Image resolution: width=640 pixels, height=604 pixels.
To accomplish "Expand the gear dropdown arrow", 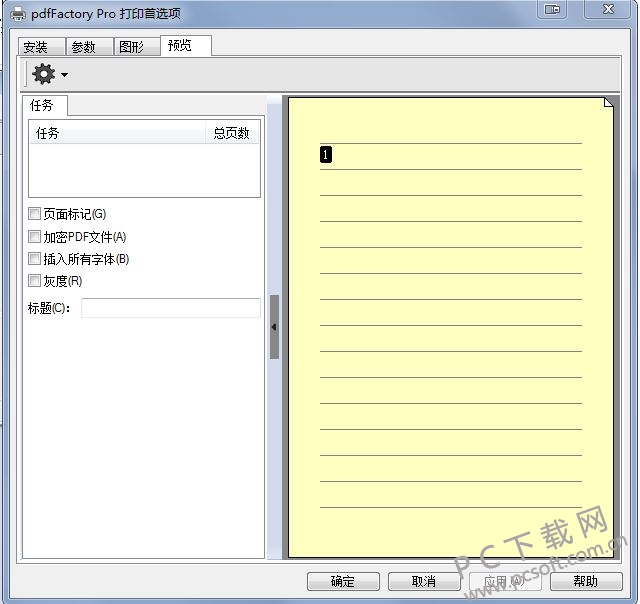I will click(x=64, y=75).
